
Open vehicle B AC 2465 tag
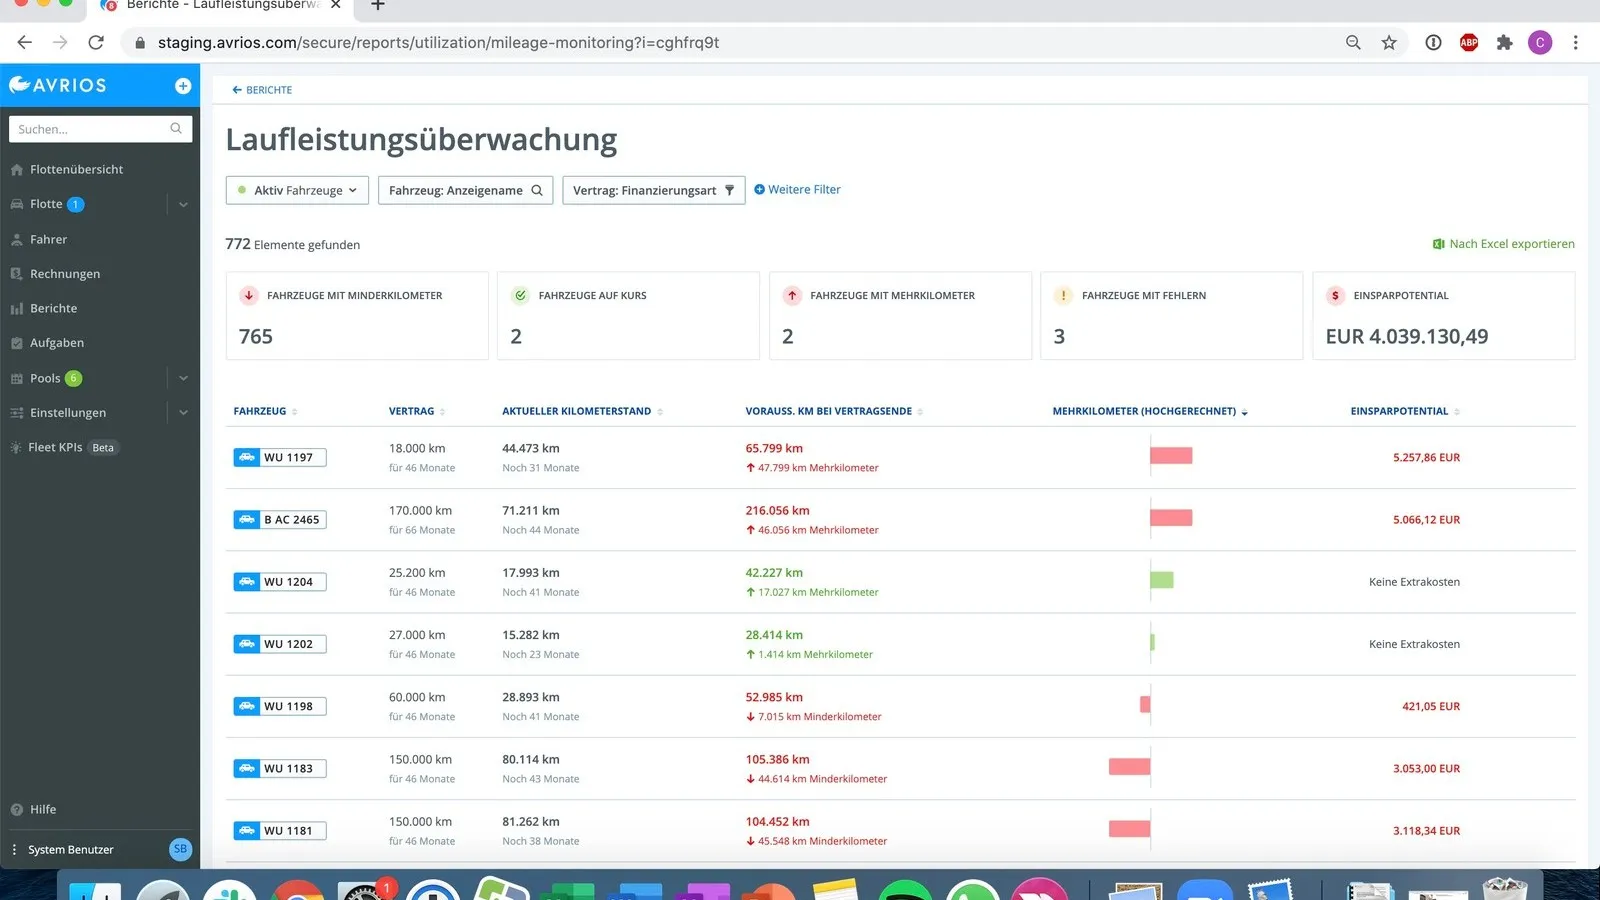280,520
